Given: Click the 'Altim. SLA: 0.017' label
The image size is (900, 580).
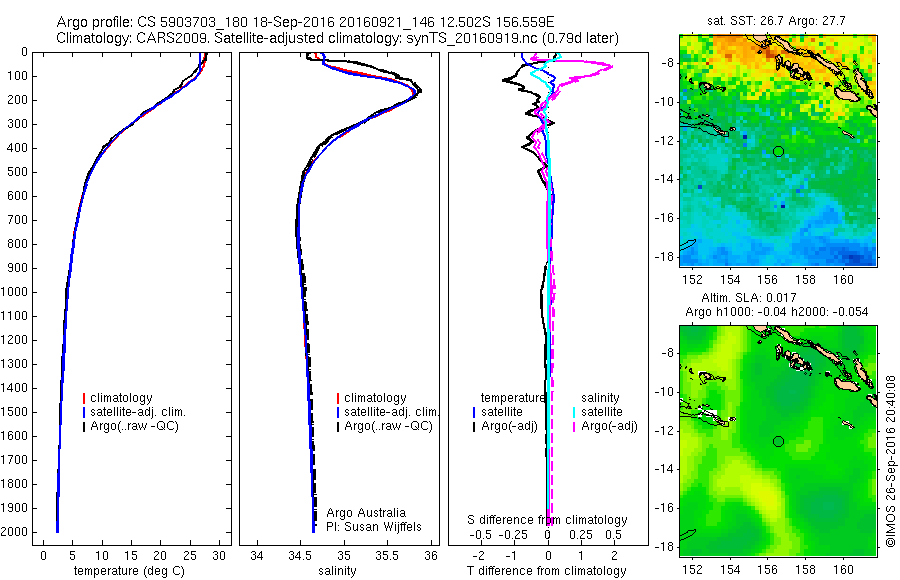Looking at the screenshot, I should tap(749, 297).
